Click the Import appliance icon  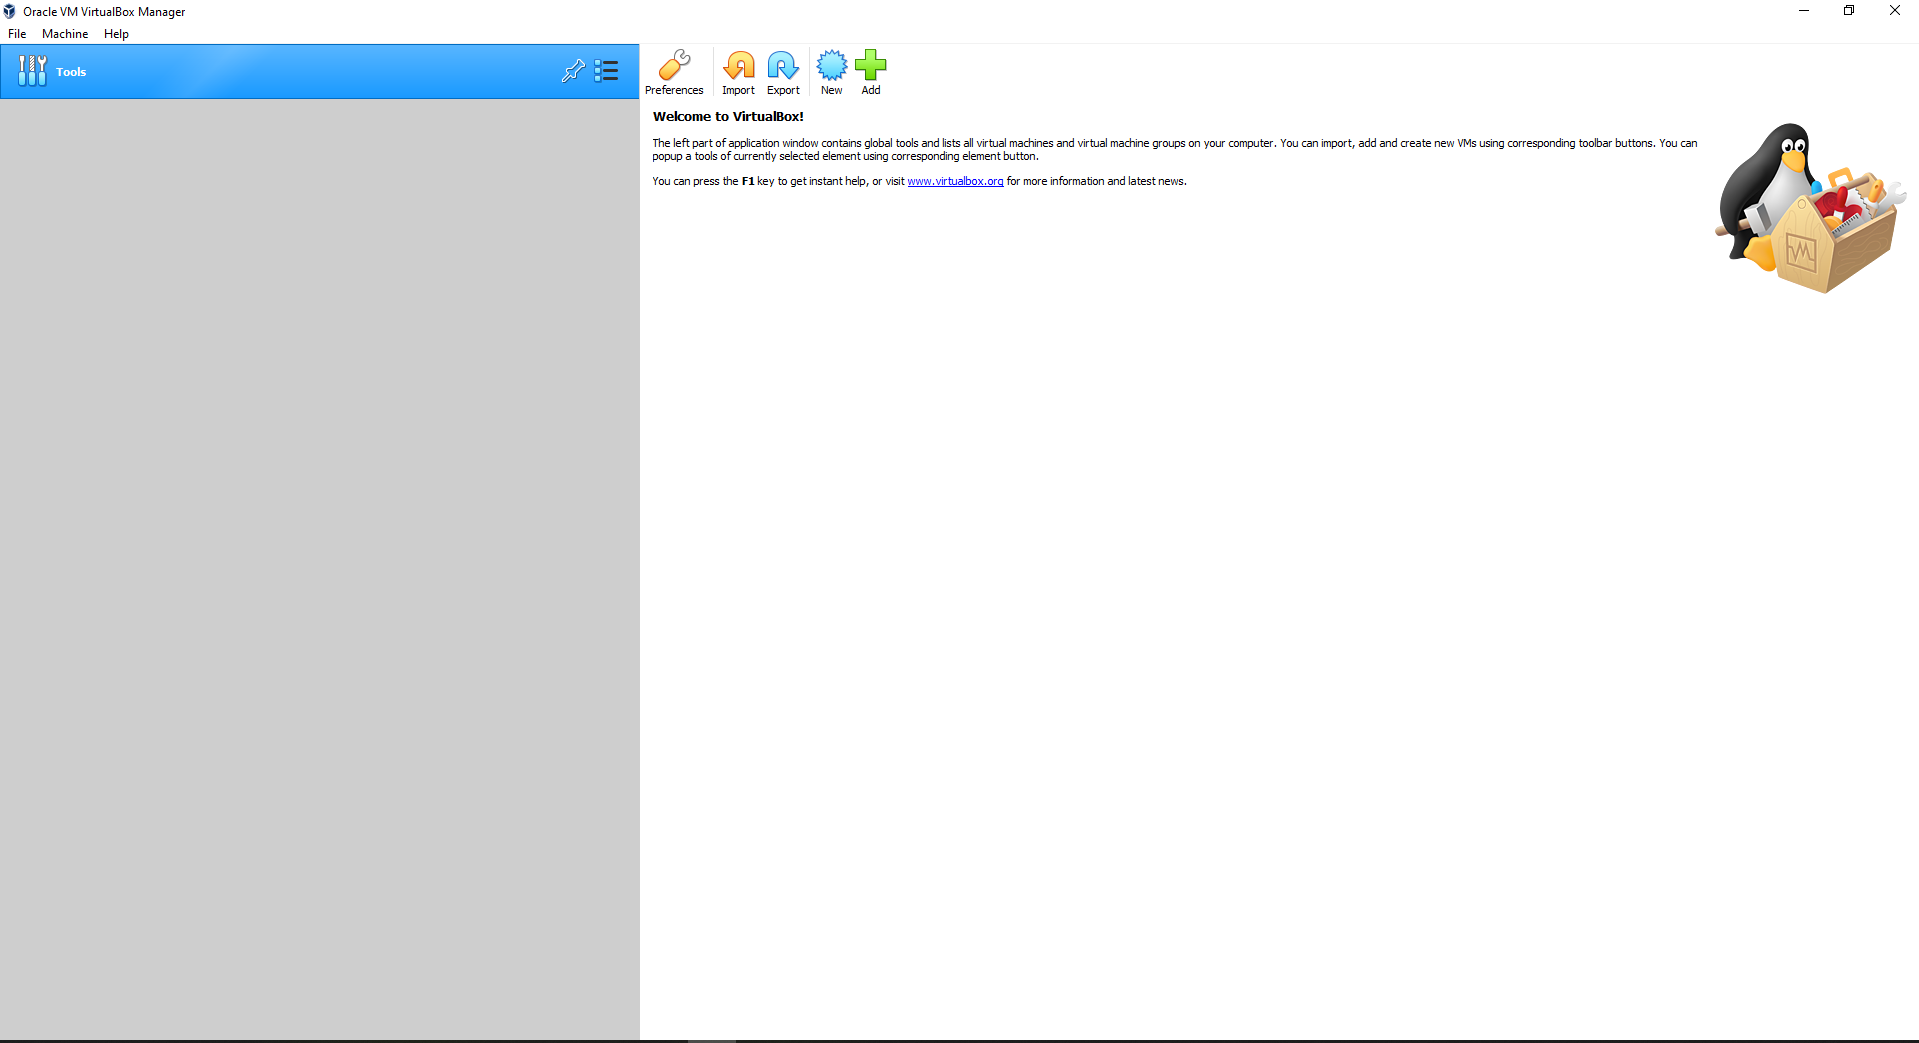(x=738, y=72)
